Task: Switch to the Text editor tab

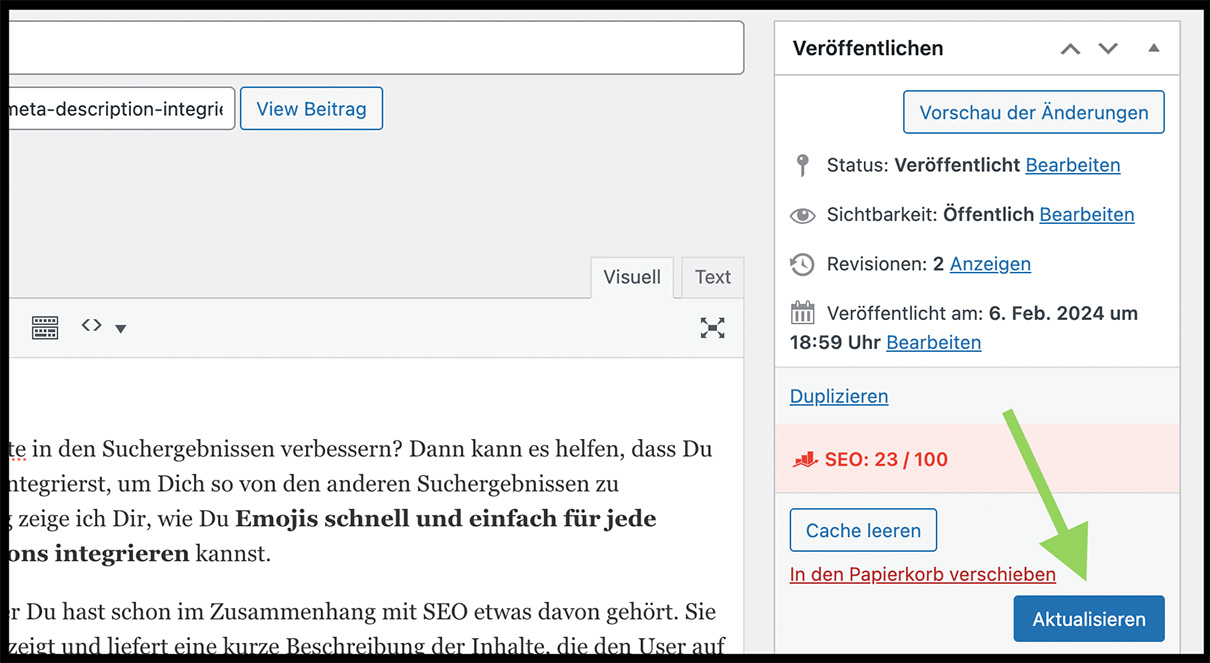Action: [712, 277]
